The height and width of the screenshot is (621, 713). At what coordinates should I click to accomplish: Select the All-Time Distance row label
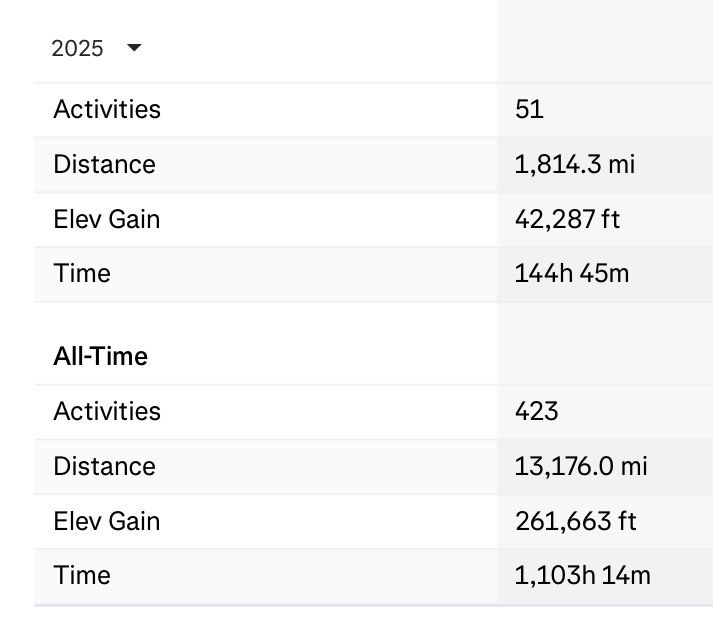pos(104,466)
